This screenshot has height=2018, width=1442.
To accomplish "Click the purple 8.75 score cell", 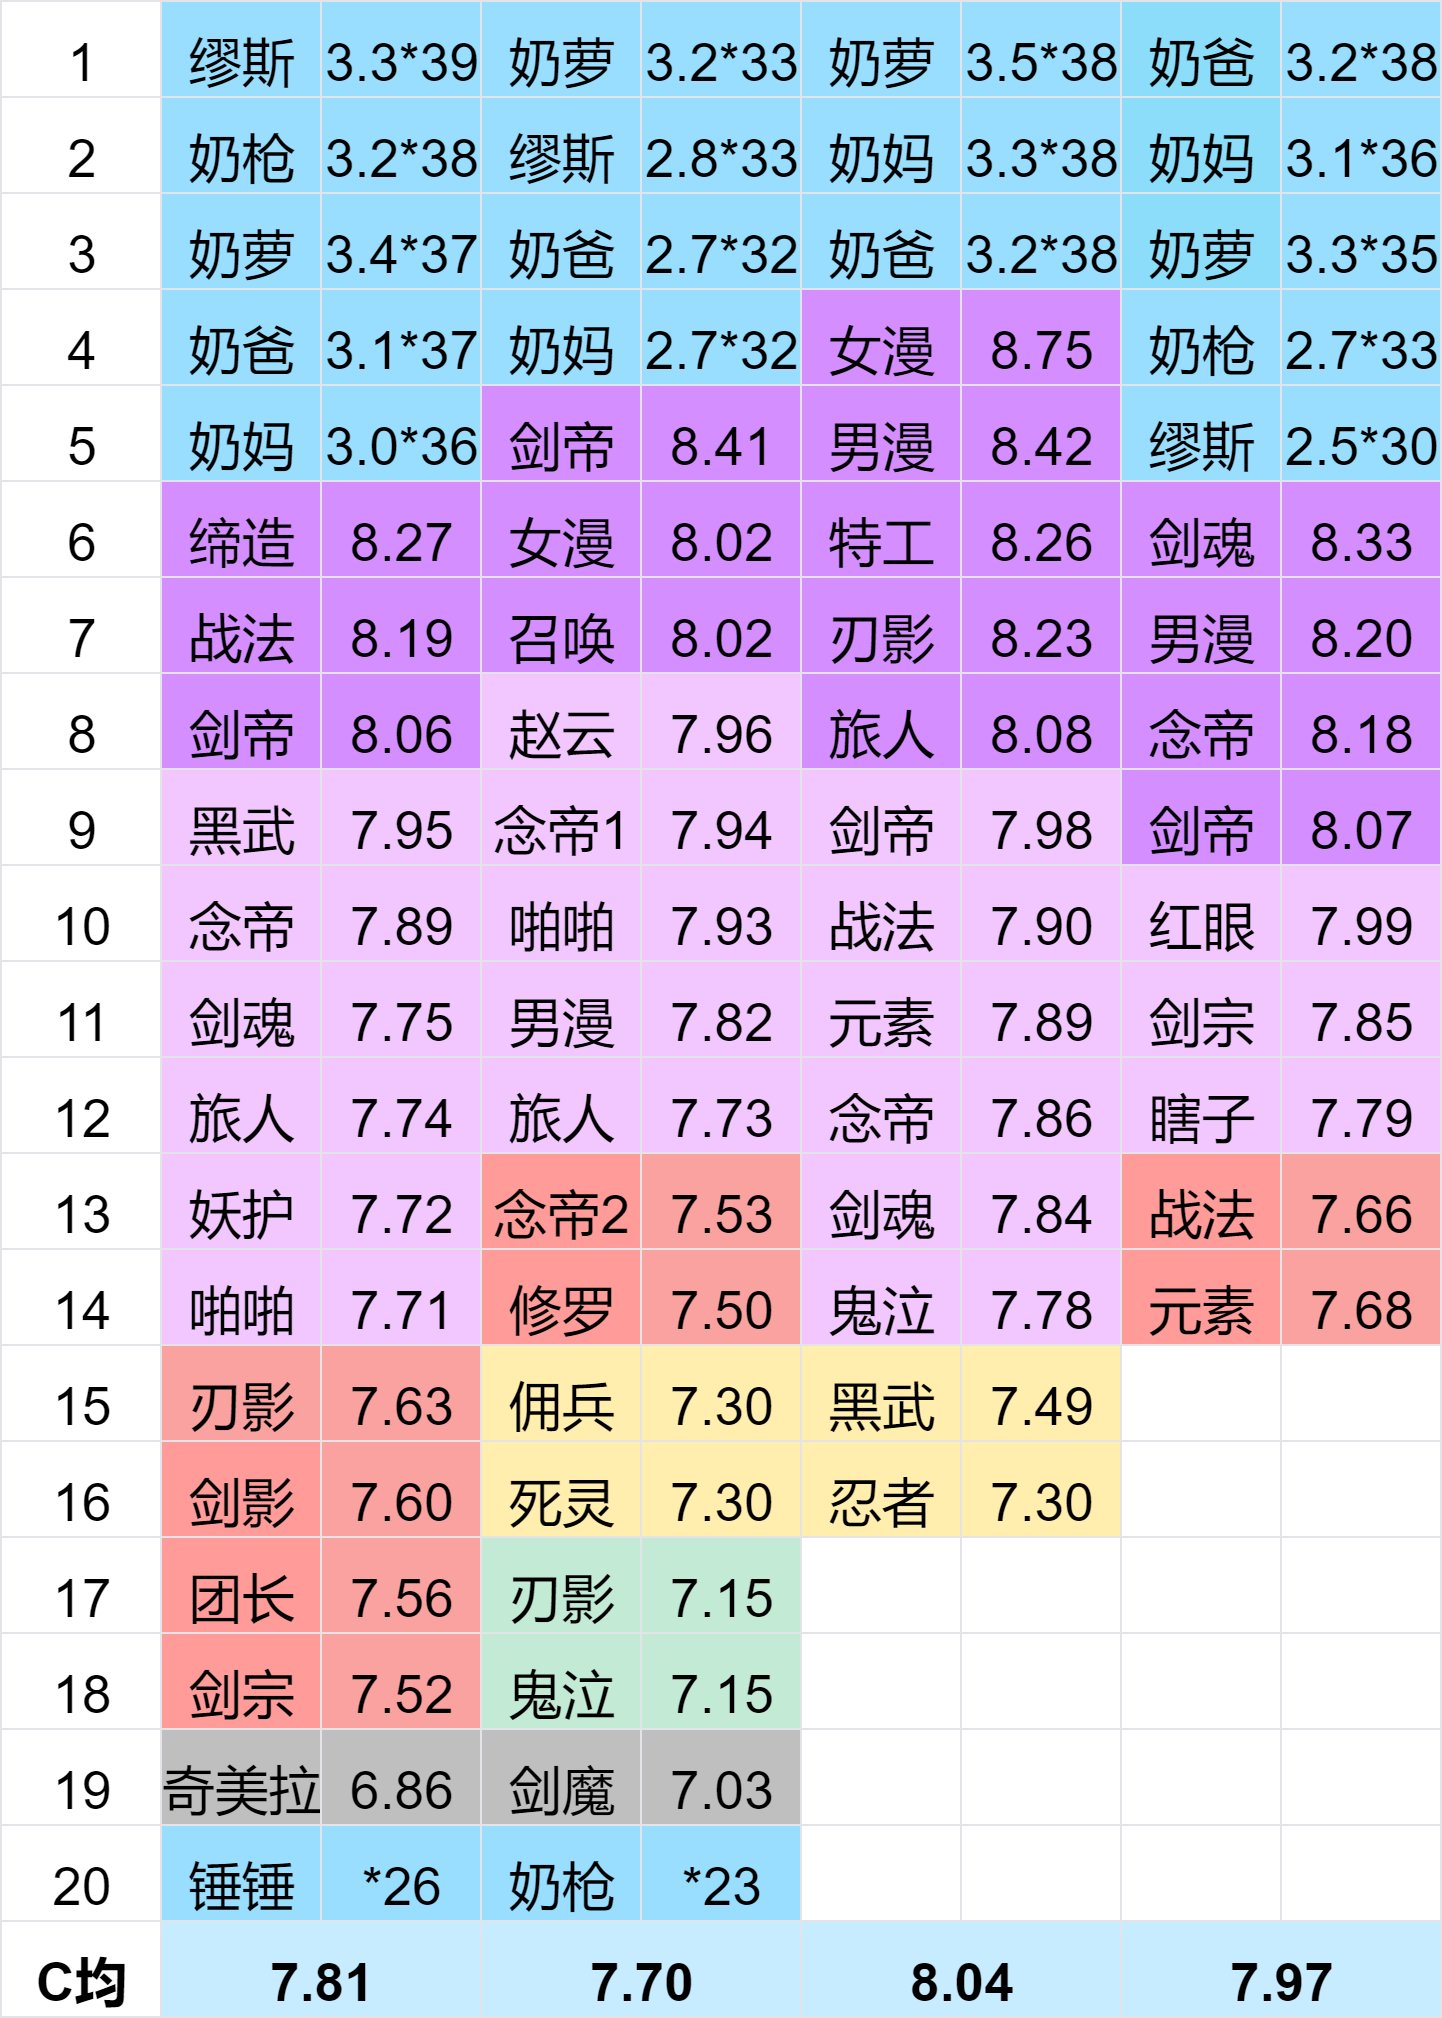I will pos(1041,338).
